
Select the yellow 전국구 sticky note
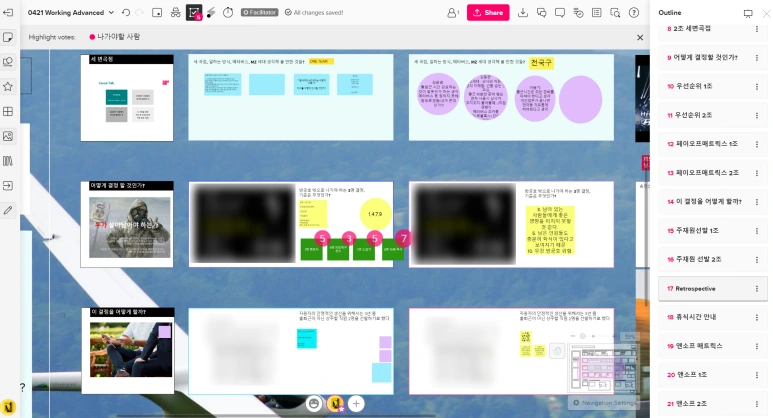(541, 63)
